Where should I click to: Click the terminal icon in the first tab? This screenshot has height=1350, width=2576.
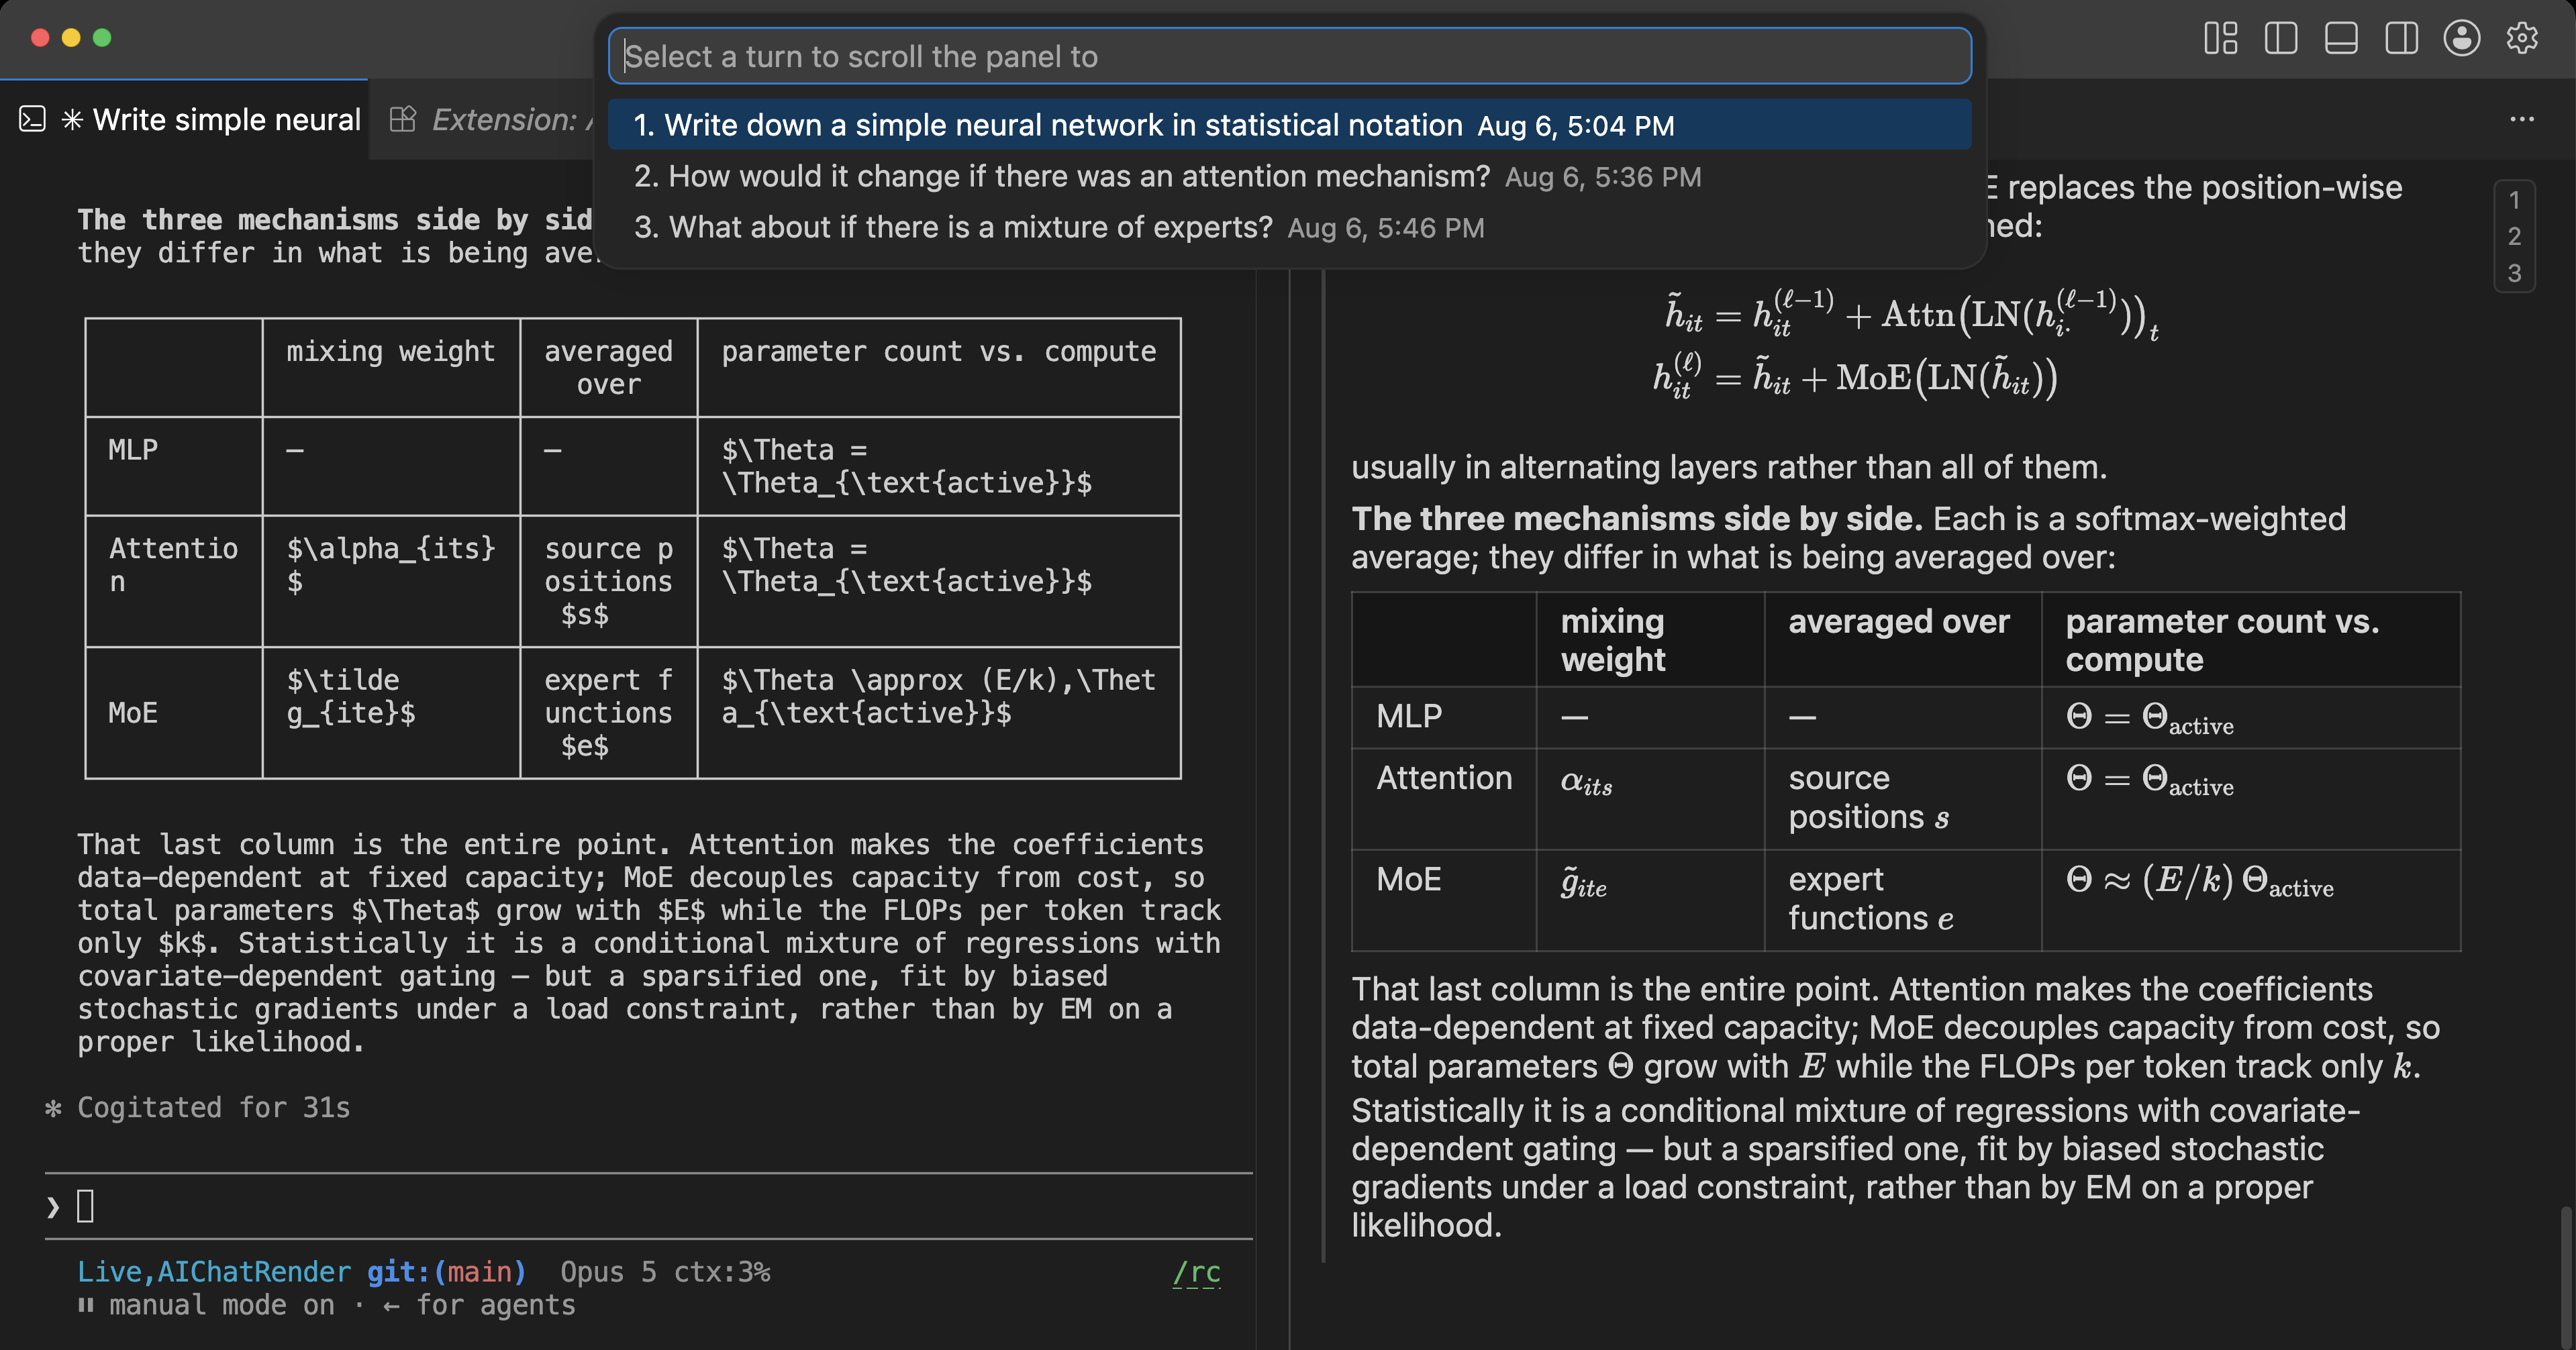coord(32,120)
